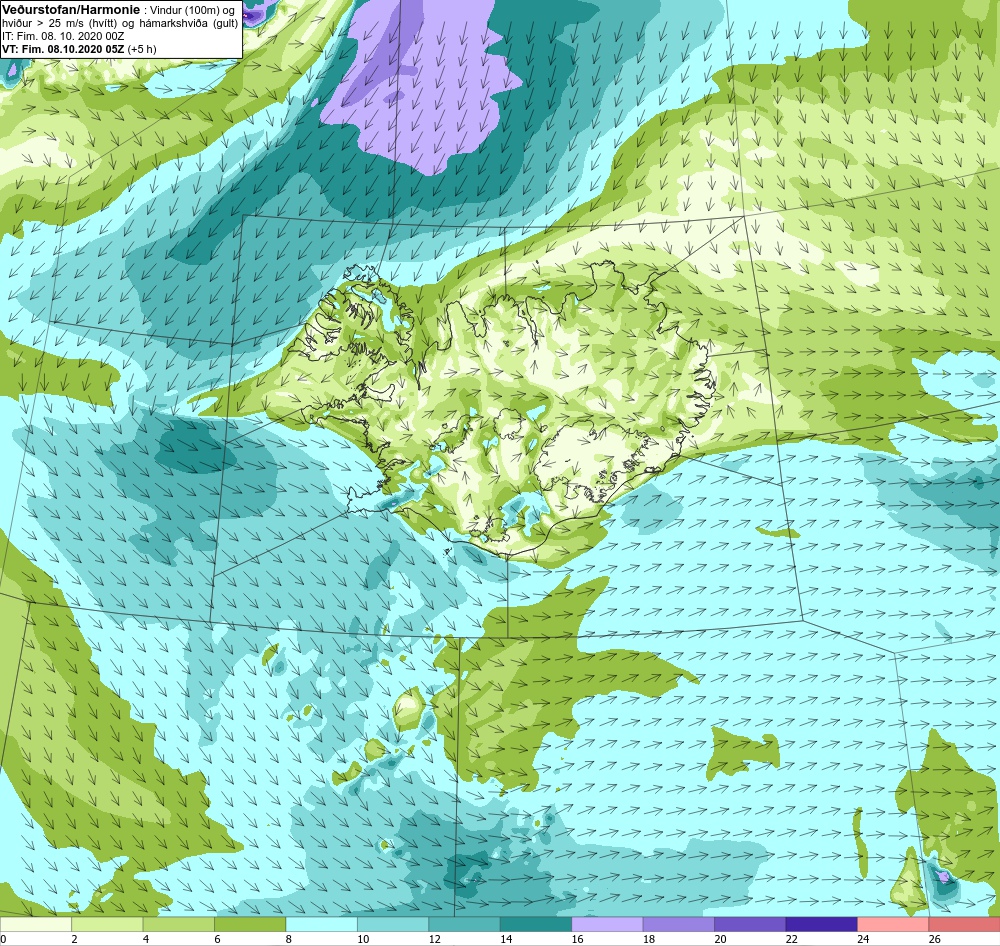Click the olive green 6–8 m/s legend swatch

coord(250,924)
